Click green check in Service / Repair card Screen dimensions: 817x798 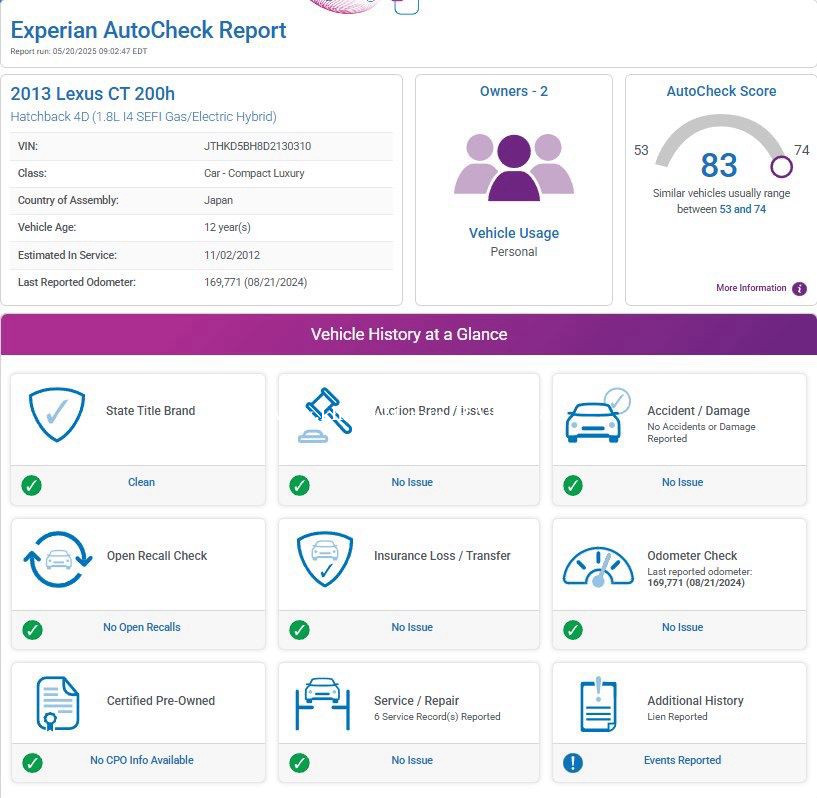pyautogui.click(x=300, y=763)
